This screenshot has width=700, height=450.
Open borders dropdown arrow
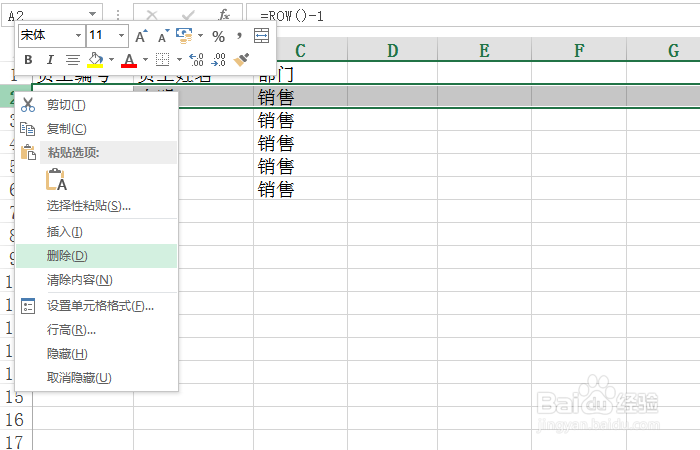179,59
